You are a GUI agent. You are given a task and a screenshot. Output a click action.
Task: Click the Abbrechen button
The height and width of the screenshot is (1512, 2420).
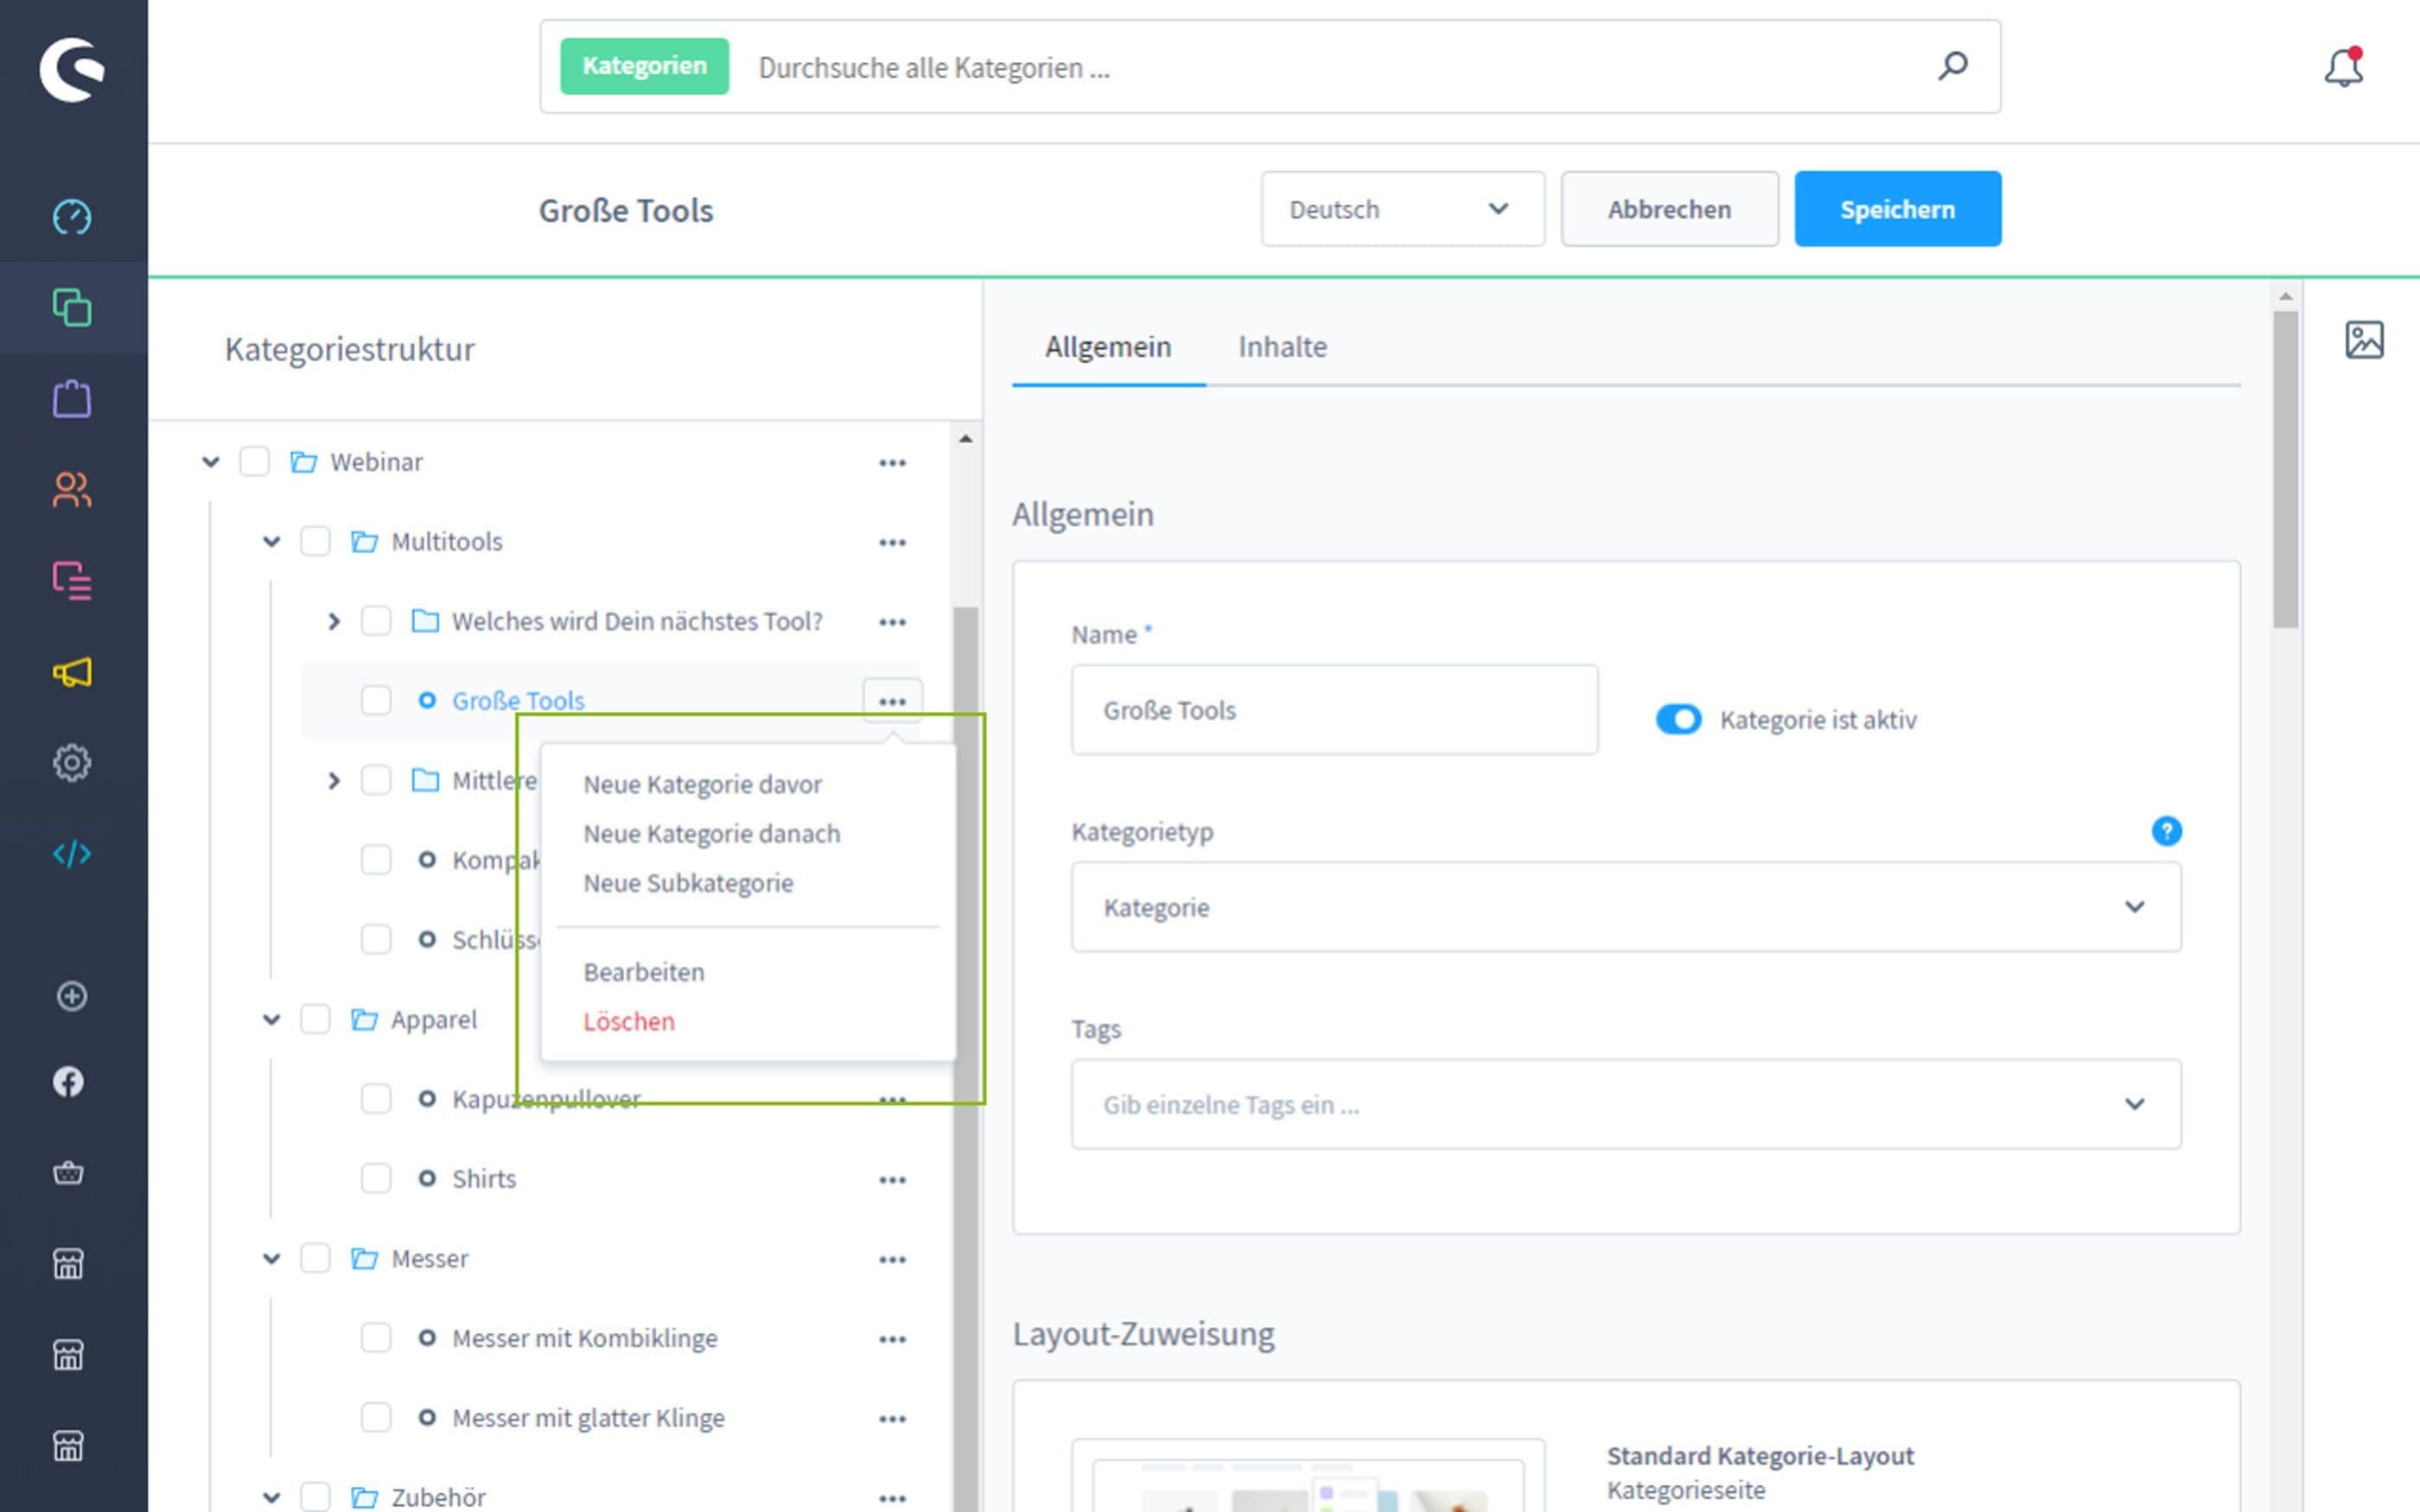click(1668, 209)
